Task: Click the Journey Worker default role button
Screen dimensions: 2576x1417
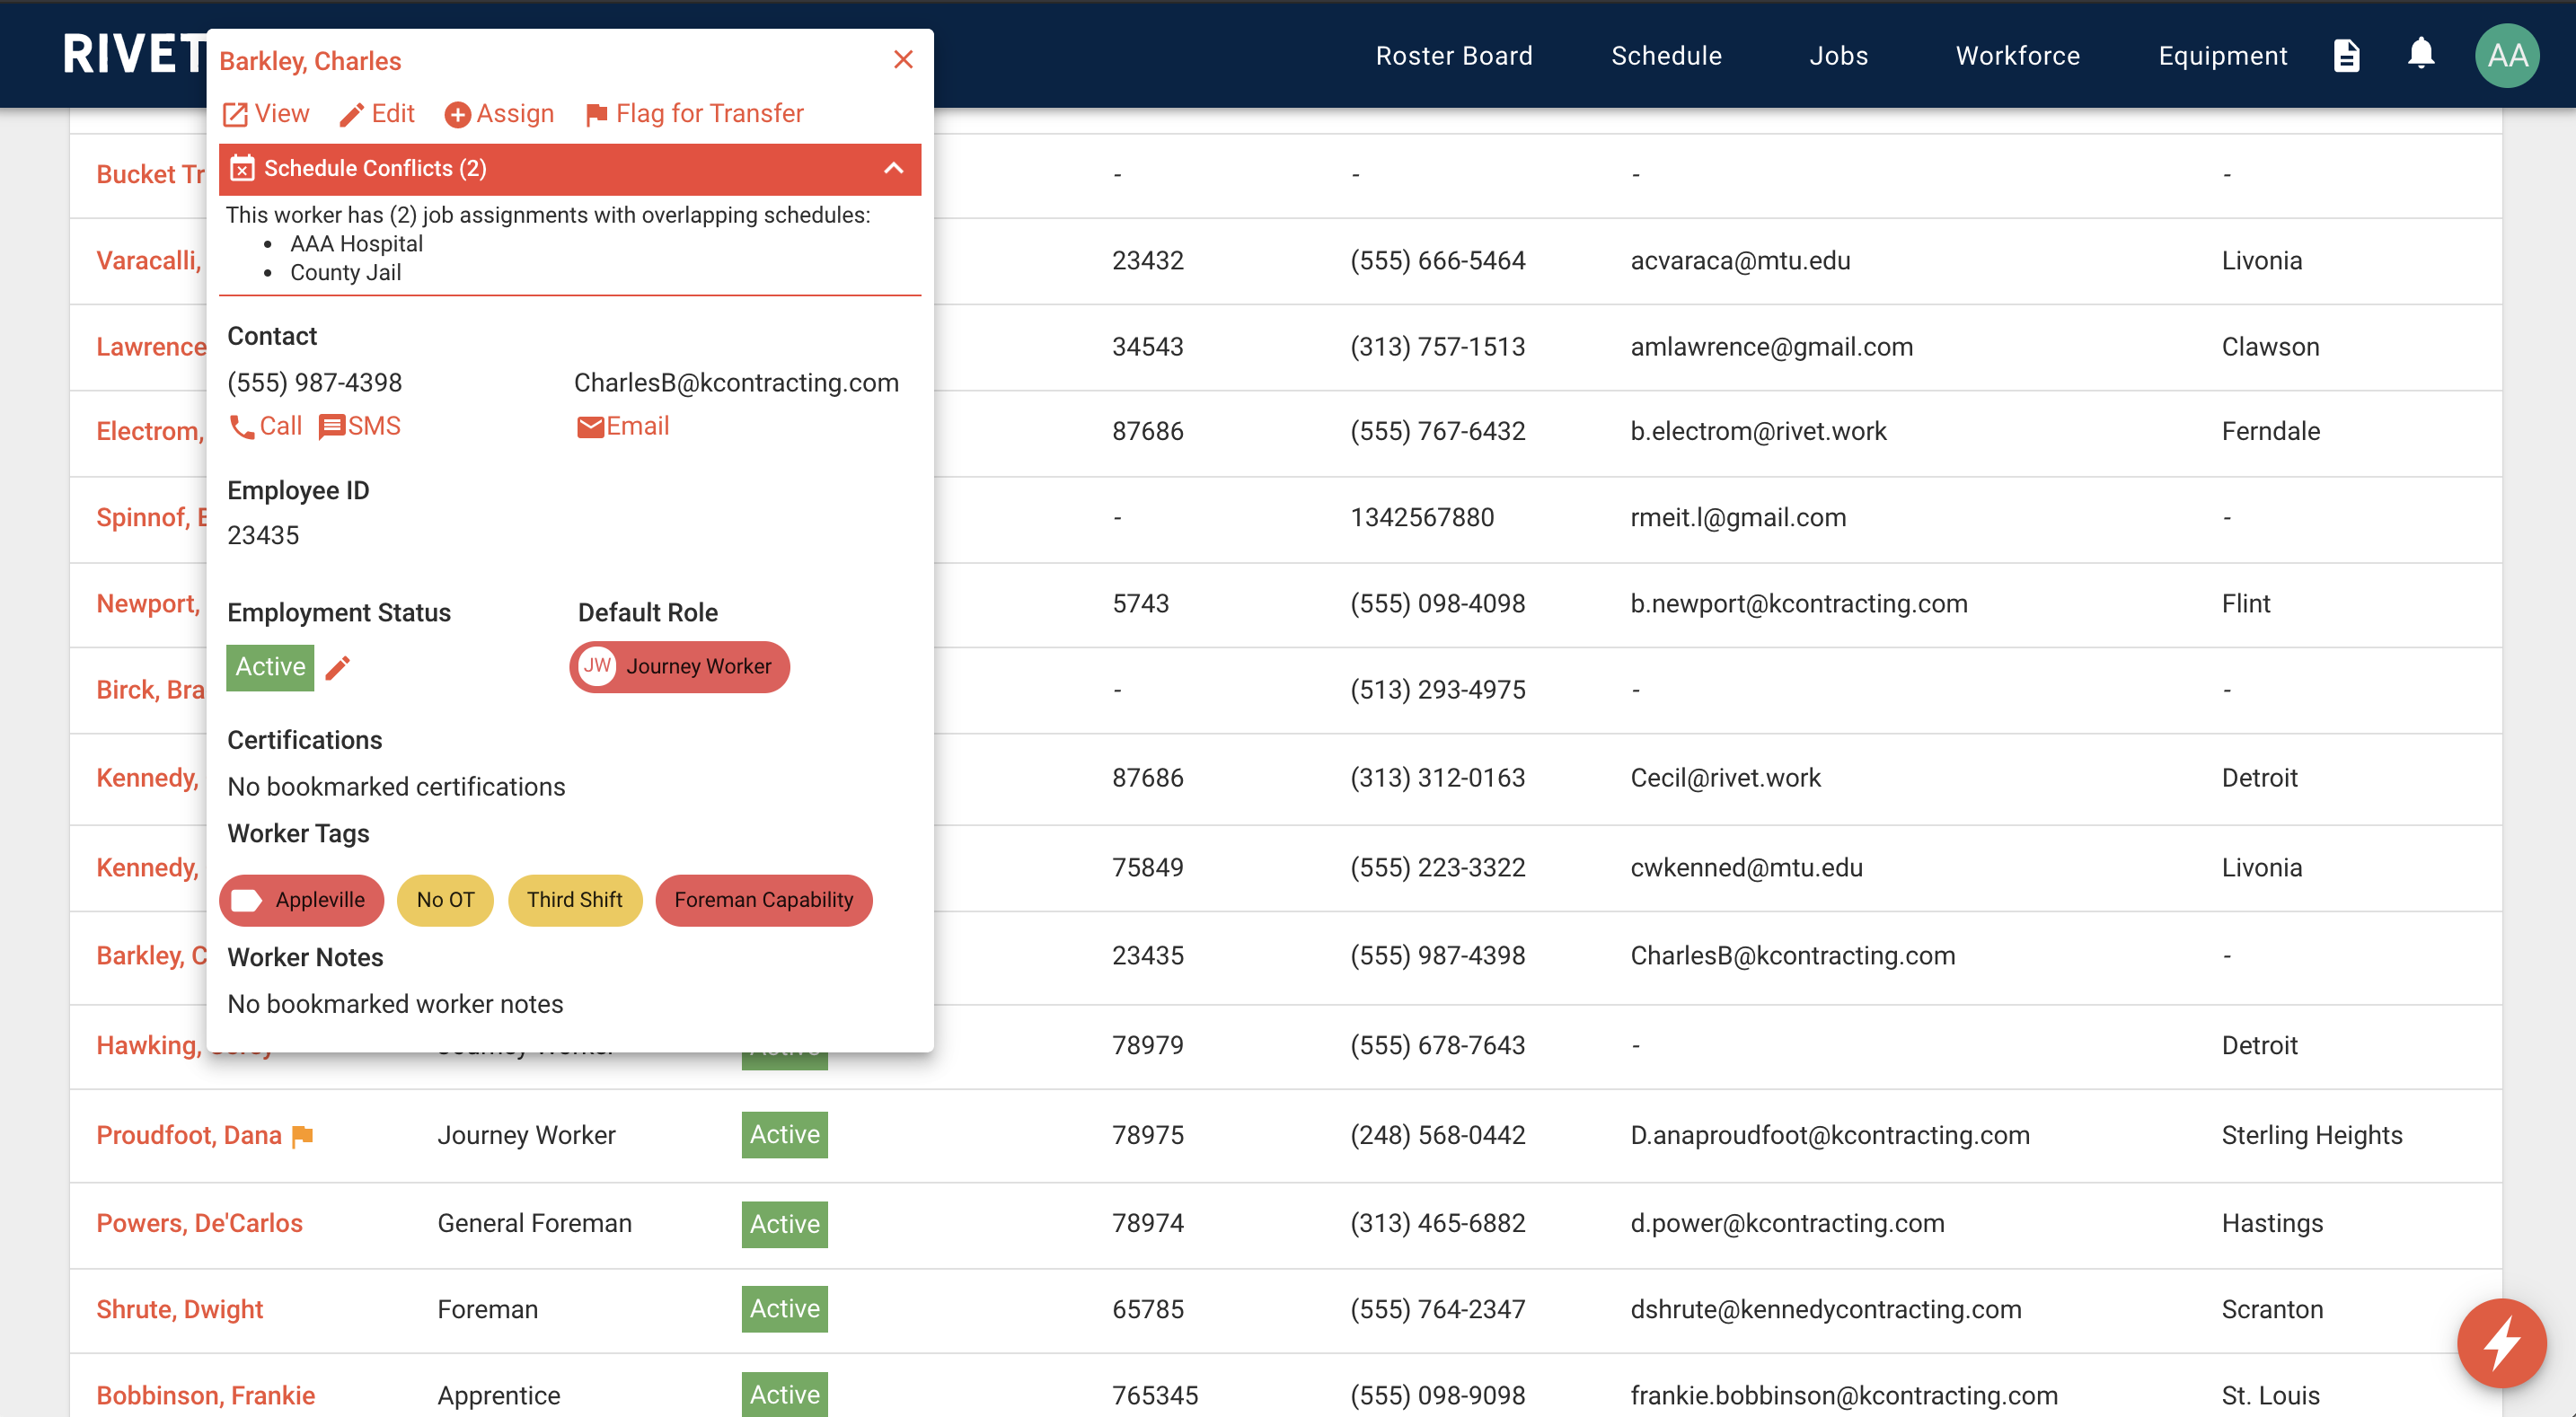Action: click(681, 666)
